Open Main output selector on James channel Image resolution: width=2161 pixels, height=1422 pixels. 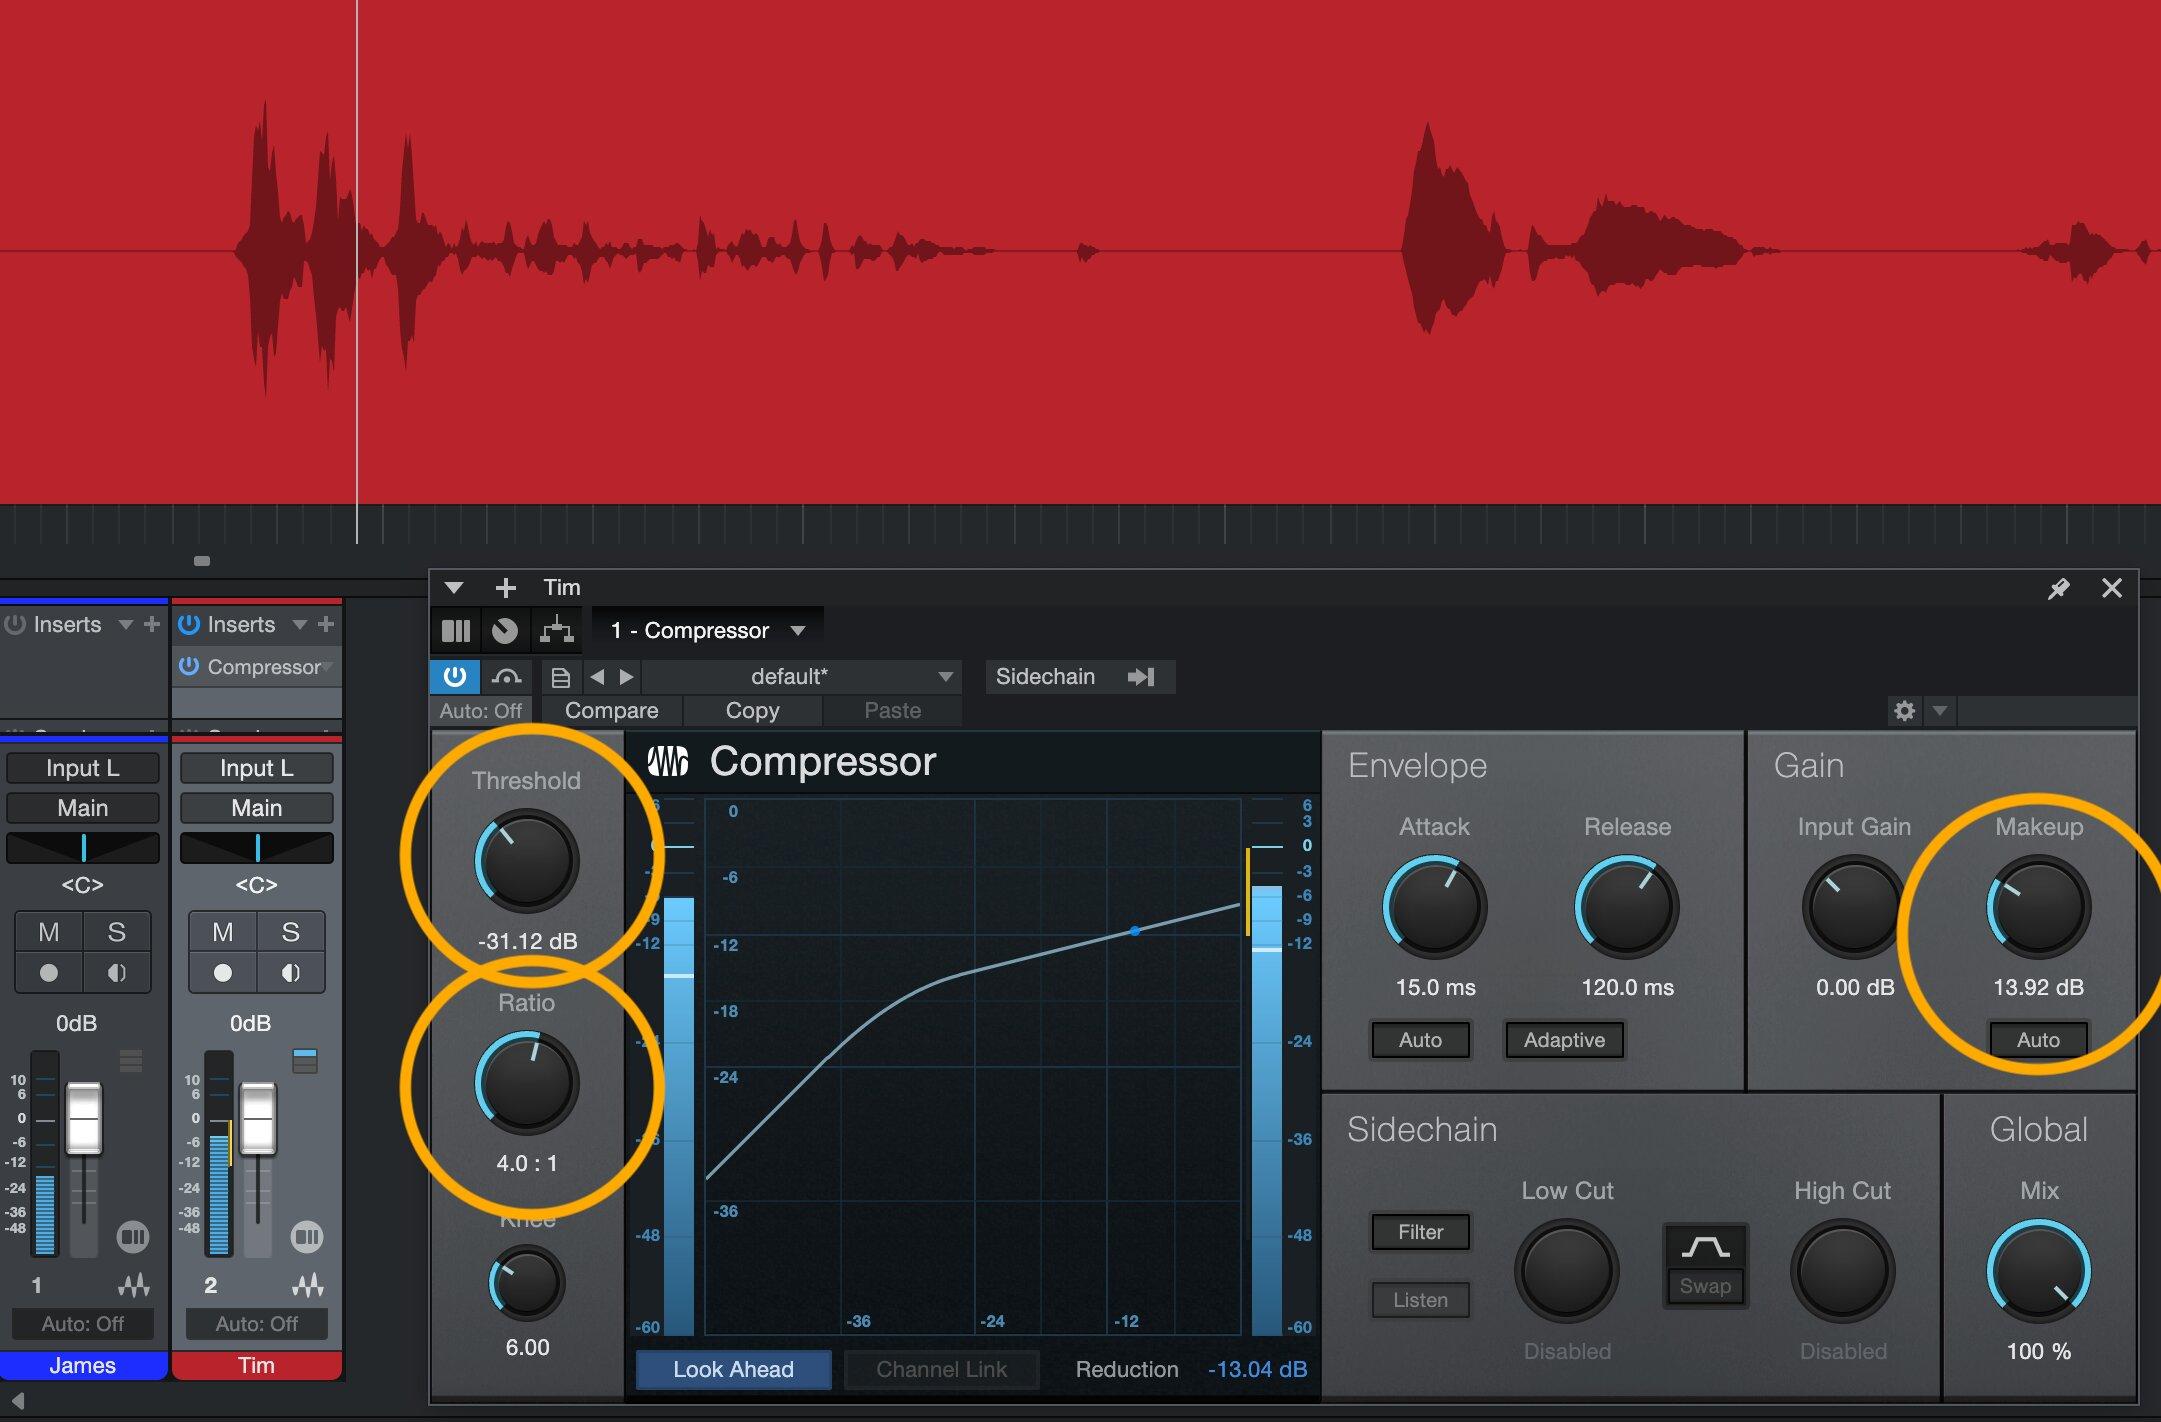(83, 808)
